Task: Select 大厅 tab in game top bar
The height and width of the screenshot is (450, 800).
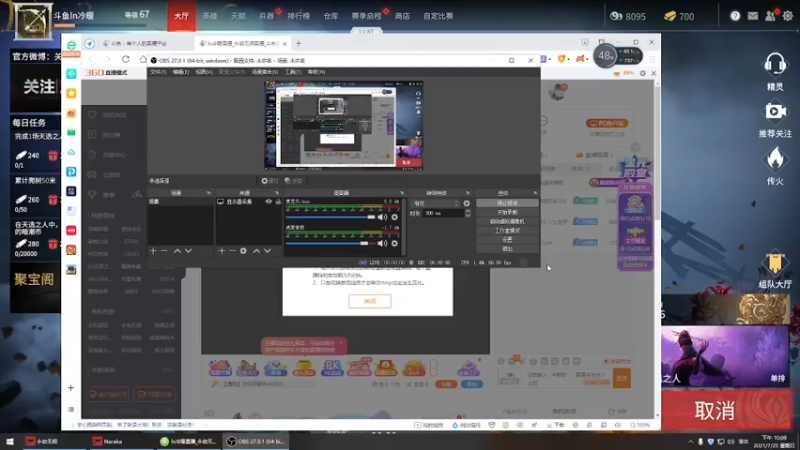Action: pyautogui.click(x=182, y=16)
